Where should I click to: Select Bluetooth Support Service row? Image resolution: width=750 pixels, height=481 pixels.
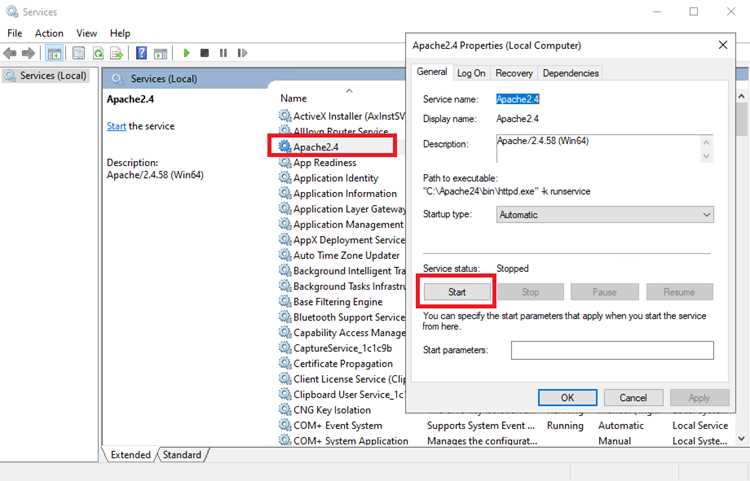point(342,317)
